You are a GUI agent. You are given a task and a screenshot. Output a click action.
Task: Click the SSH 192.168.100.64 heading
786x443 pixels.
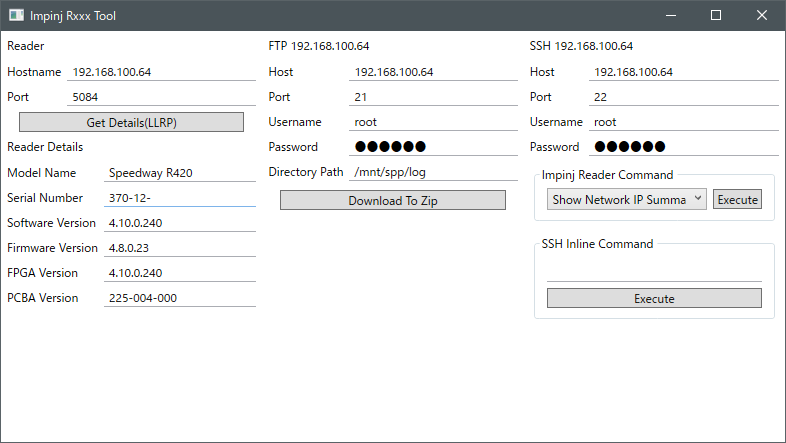click(581, 46)
